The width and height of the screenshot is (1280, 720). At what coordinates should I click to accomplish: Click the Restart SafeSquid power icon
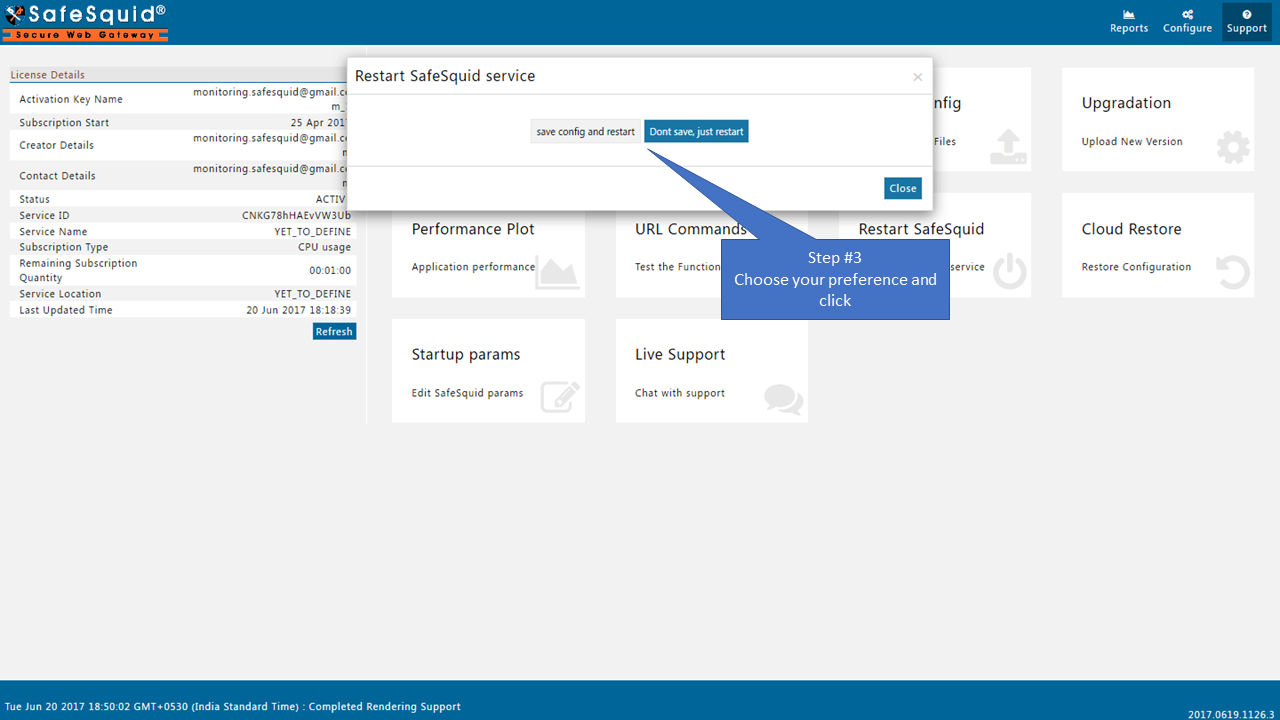coord(1010,272)
